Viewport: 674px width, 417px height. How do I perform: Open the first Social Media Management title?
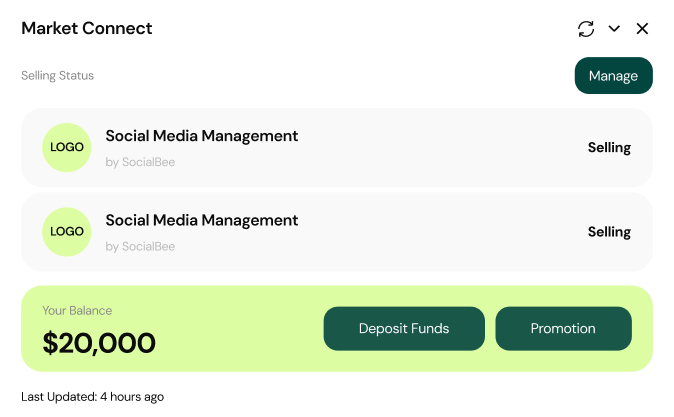tap(202, 136)
